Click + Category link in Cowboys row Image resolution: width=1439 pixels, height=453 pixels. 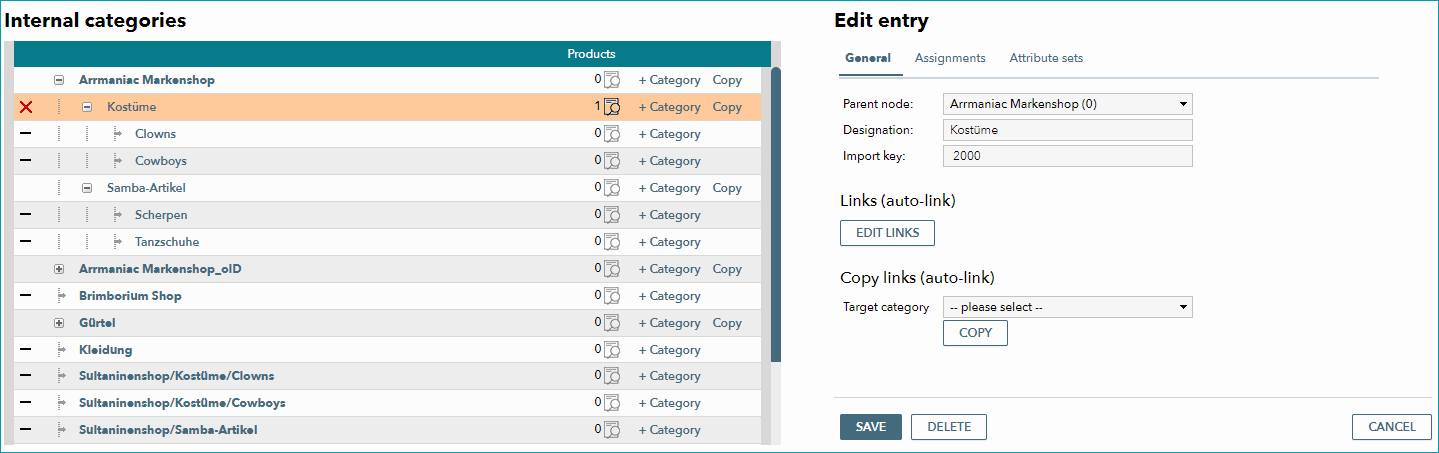(x=669, y=161)
